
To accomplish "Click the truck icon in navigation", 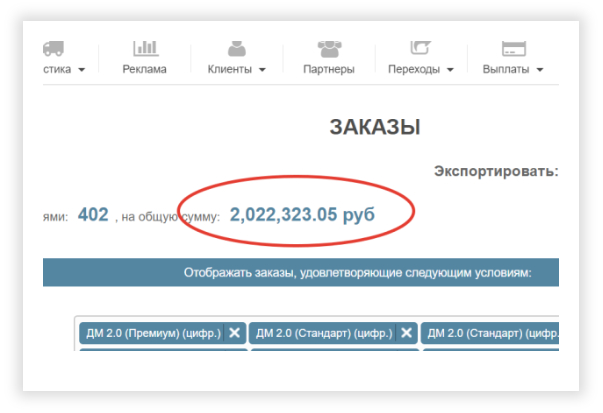I will click(x=54, y=48).
